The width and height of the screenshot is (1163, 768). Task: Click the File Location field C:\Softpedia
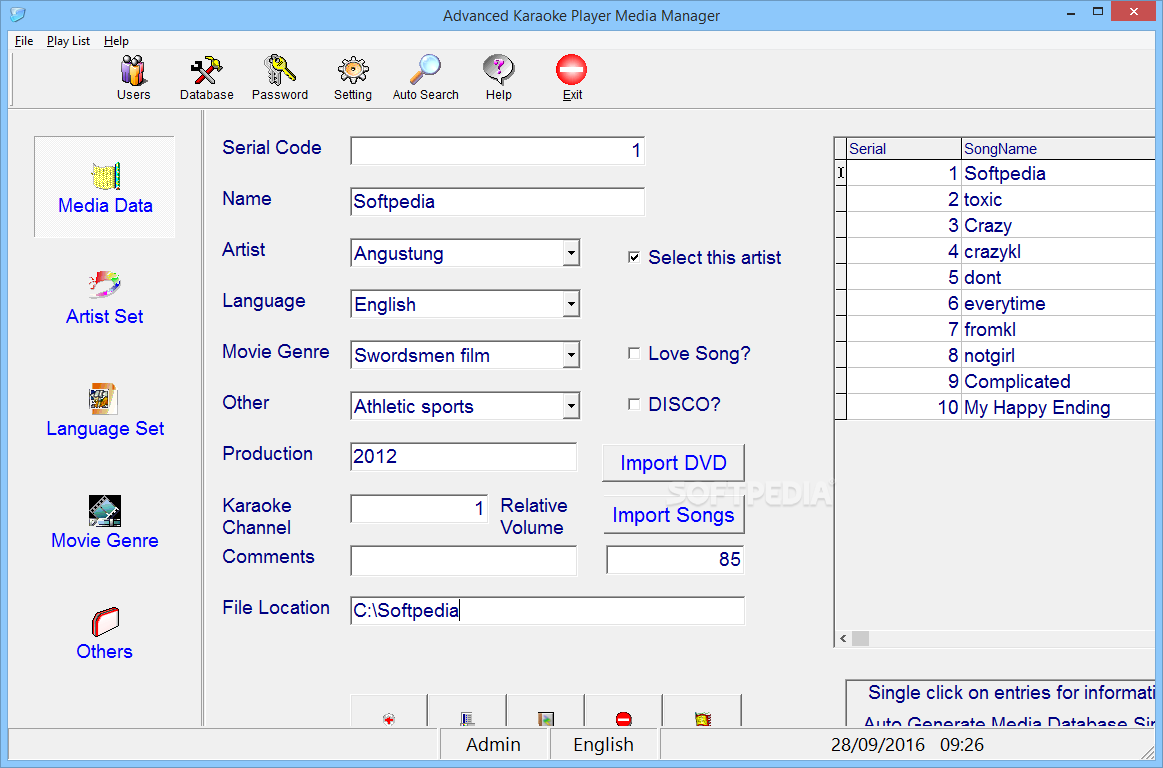click(547, 611)
